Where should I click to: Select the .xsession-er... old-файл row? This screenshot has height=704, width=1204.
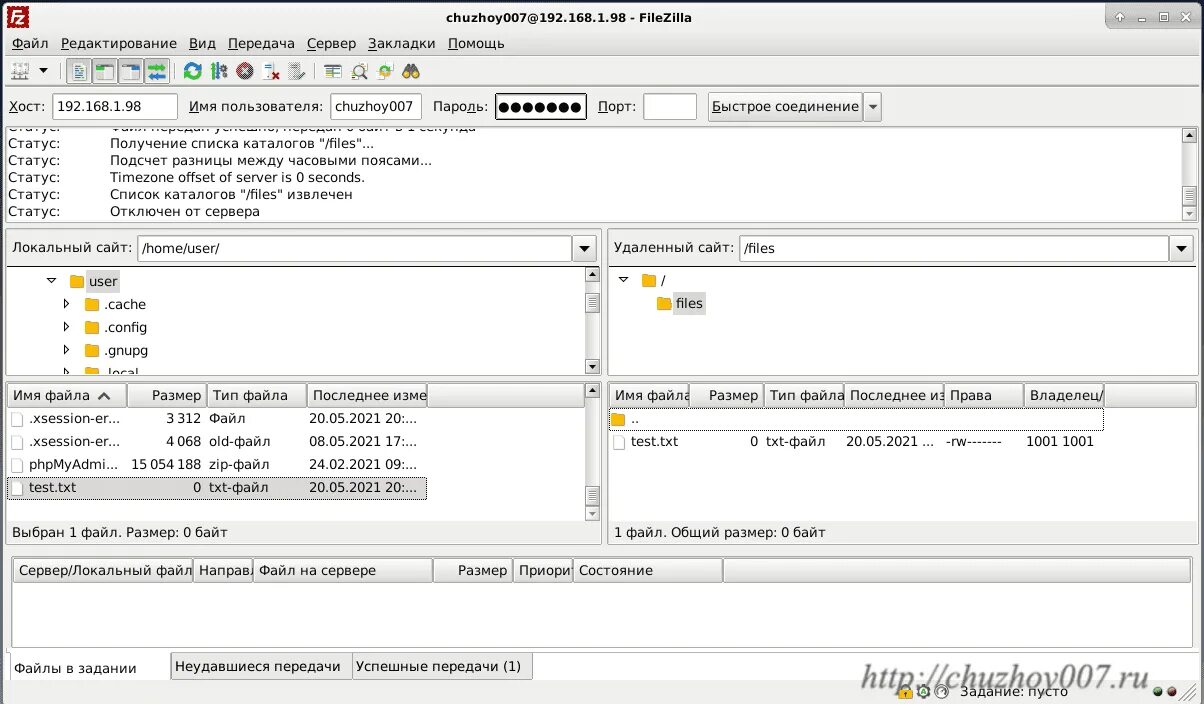click(216, 442)
